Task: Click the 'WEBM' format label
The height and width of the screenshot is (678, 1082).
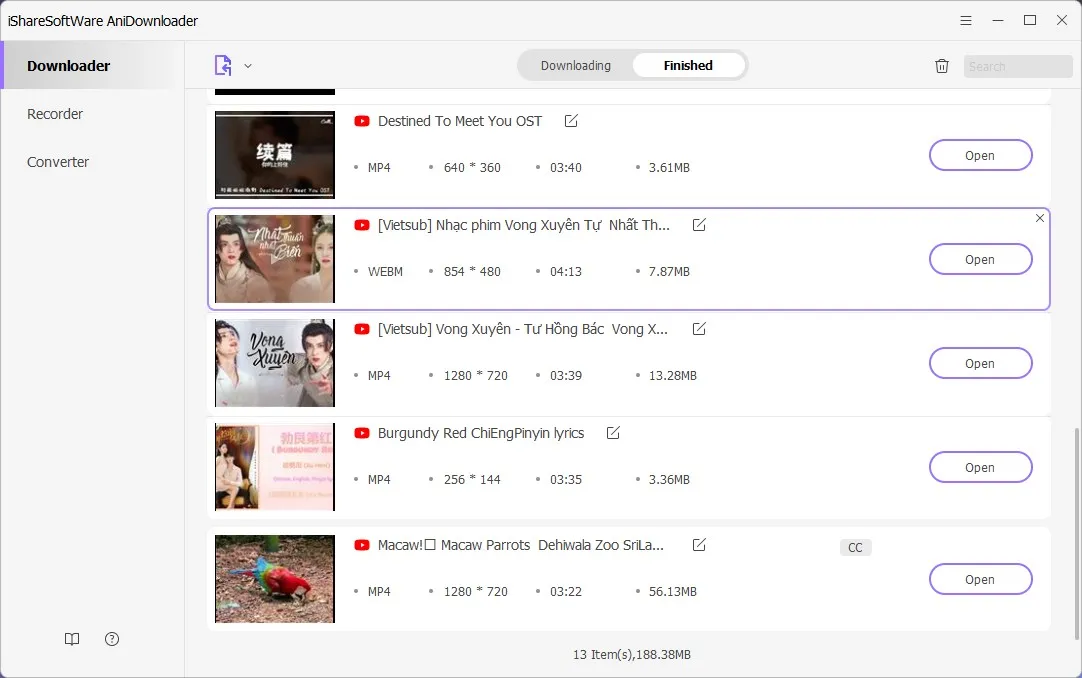Action: [x=385, y=272]
